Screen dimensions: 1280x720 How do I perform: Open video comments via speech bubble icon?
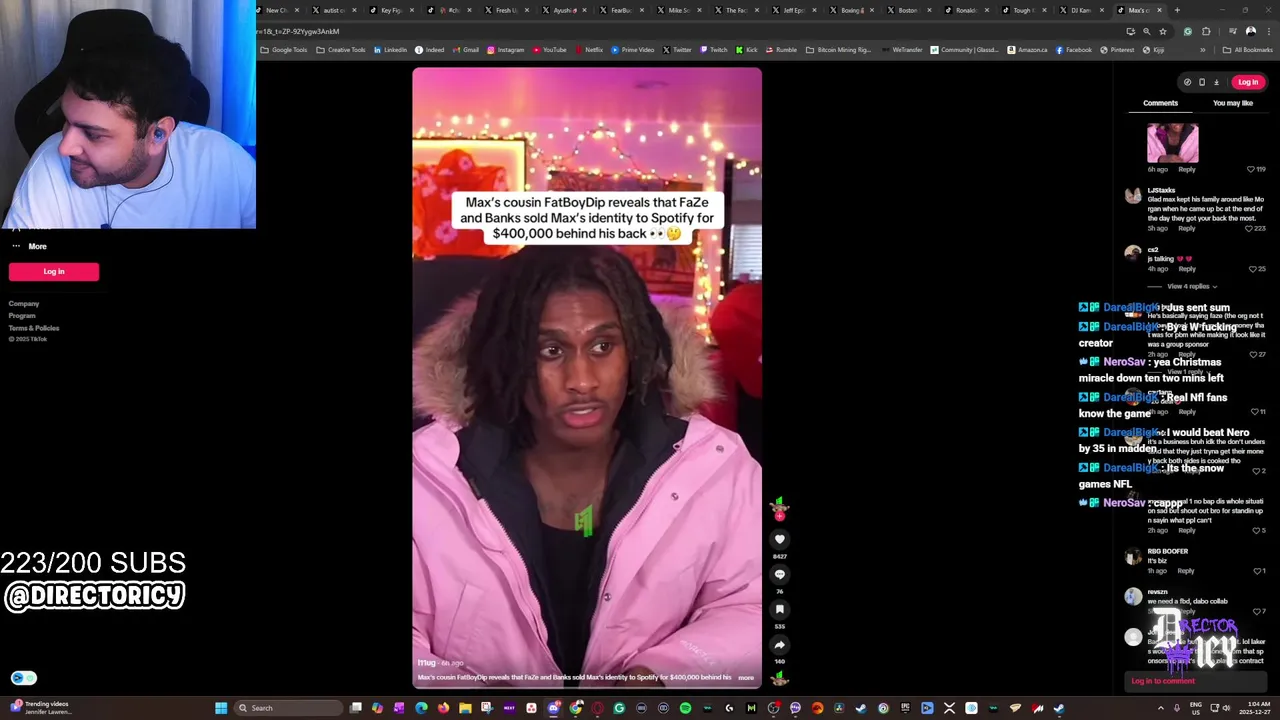[780, 574]
